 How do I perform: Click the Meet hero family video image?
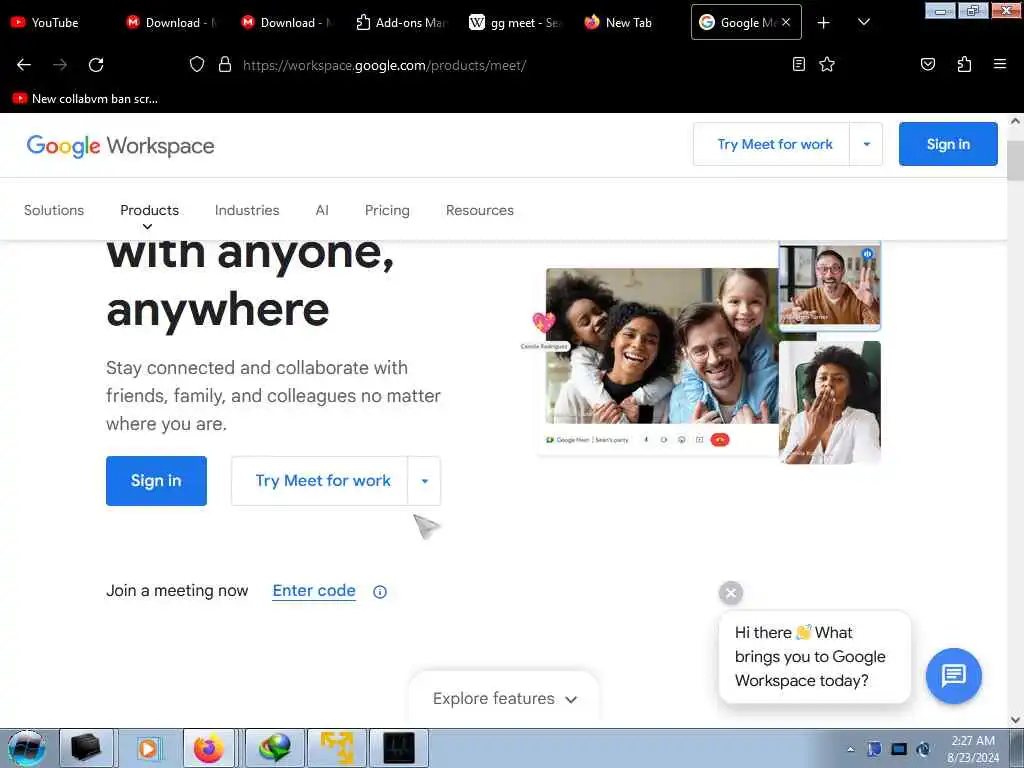point(662,346)
